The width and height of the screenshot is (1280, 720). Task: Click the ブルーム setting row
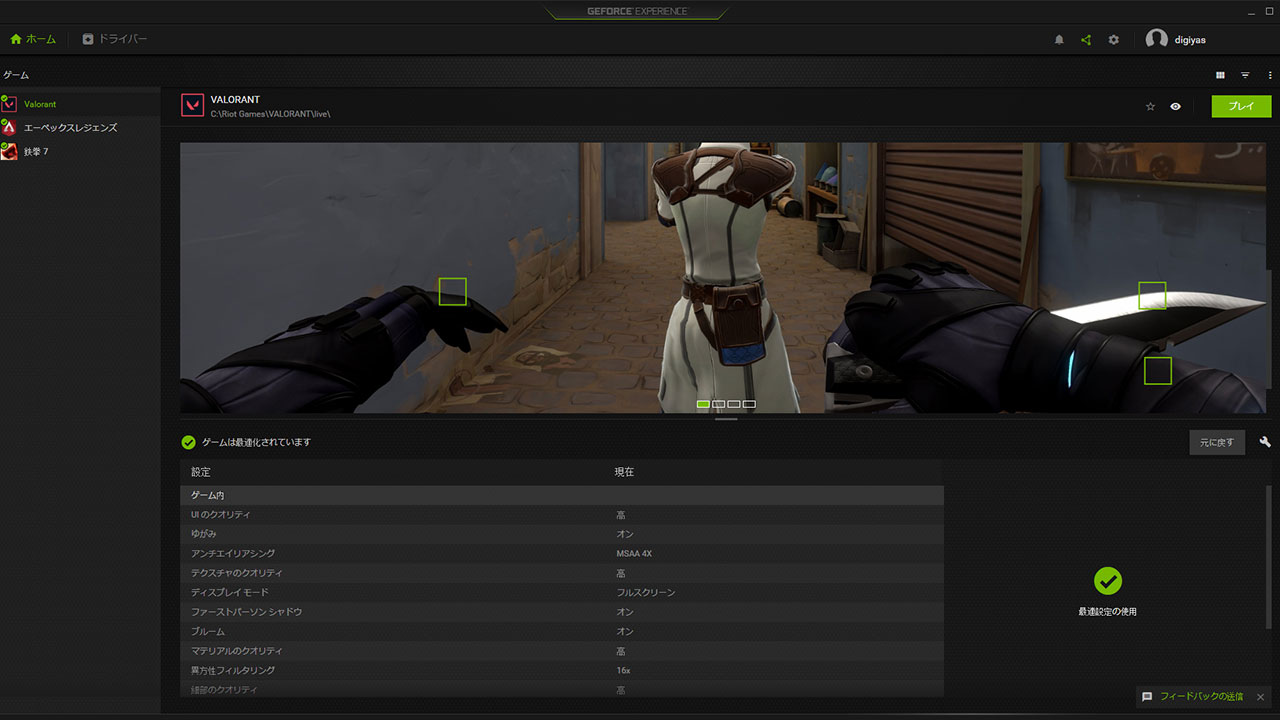(562, 632)
